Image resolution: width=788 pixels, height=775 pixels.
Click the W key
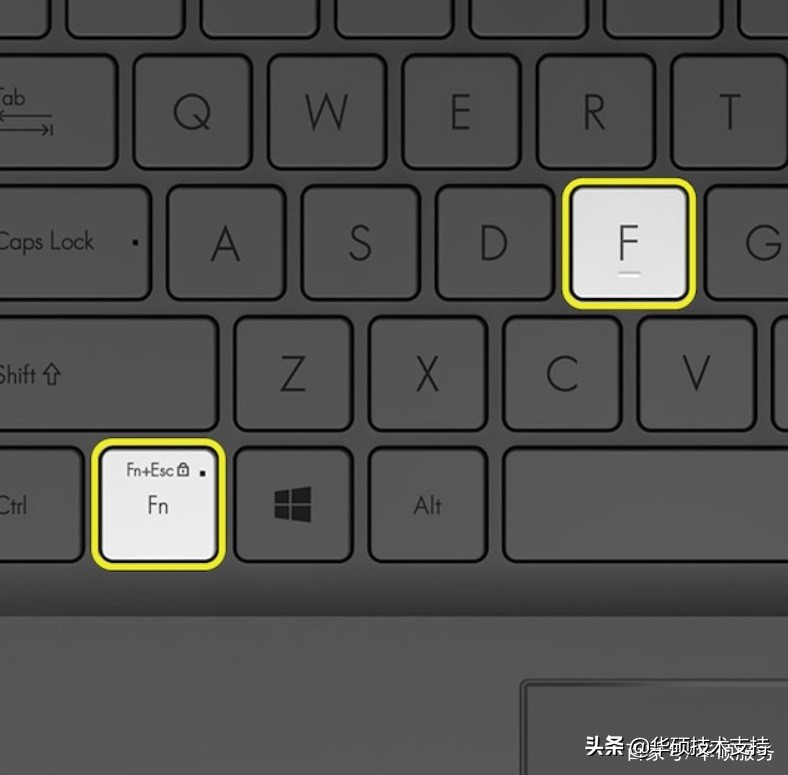(327, 112)
